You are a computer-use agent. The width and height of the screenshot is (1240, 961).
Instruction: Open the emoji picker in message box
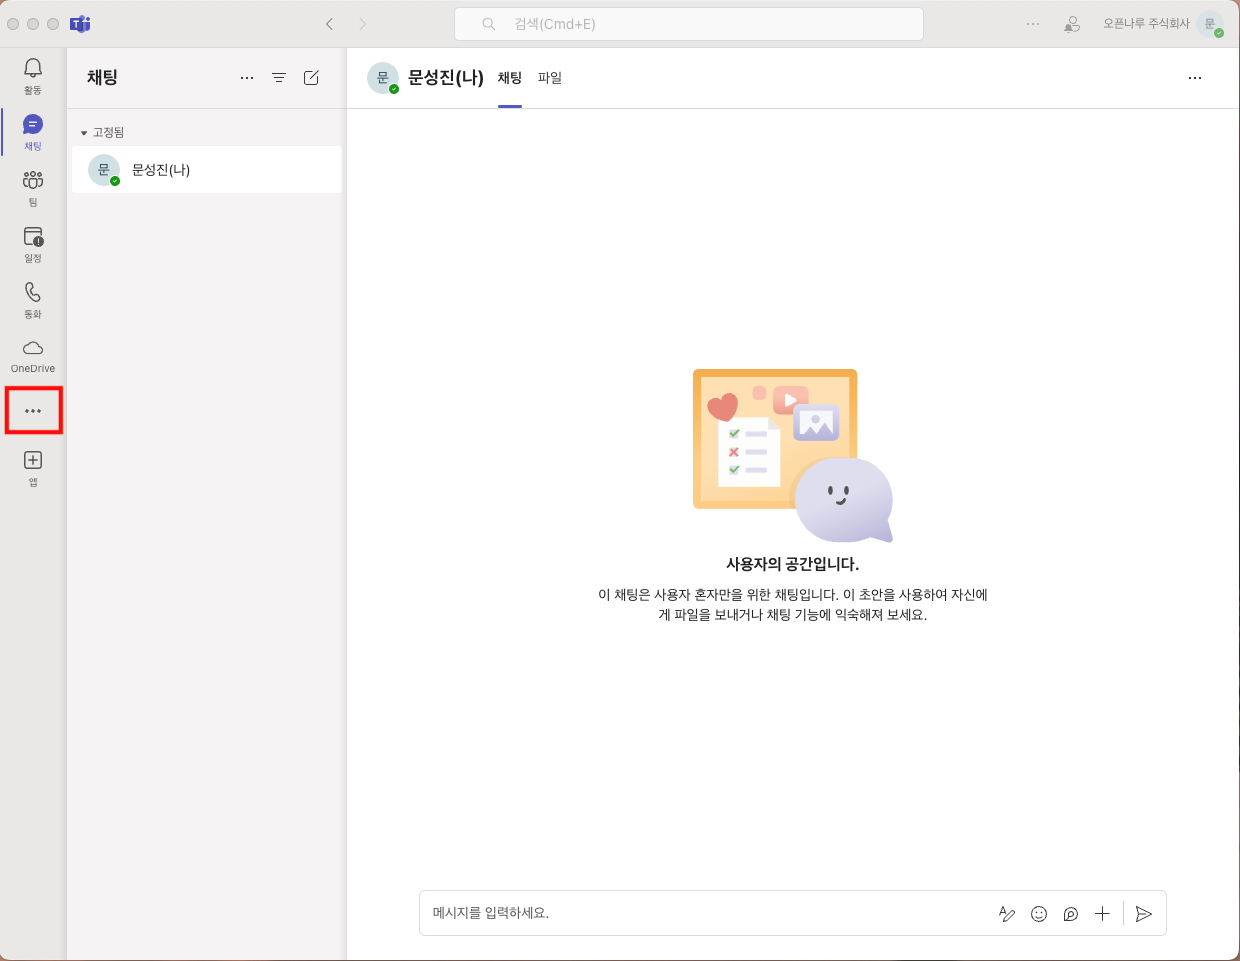coord(1039,914)
